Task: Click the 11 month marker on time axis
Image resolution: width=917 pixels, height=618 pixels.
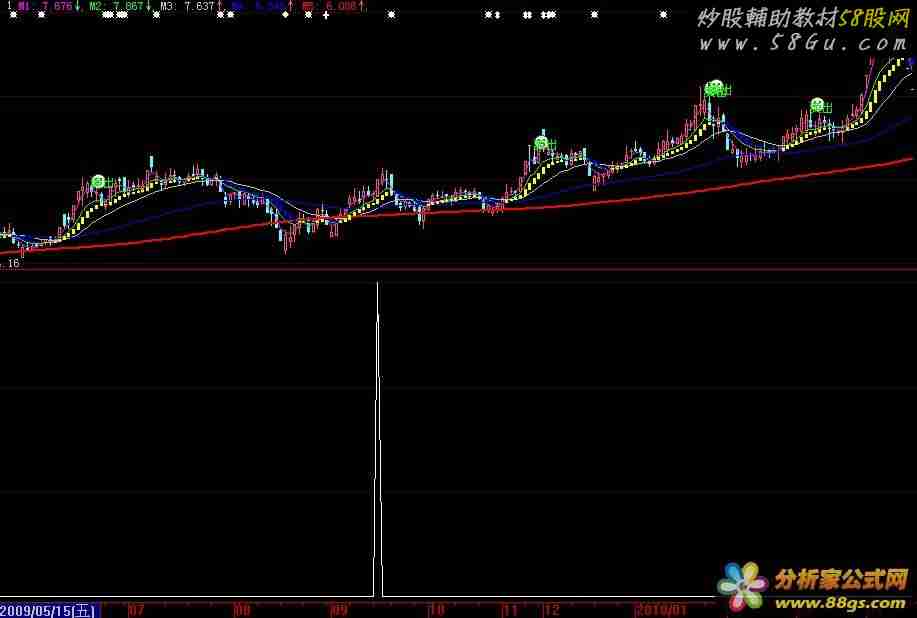Action: coord(510,611)
